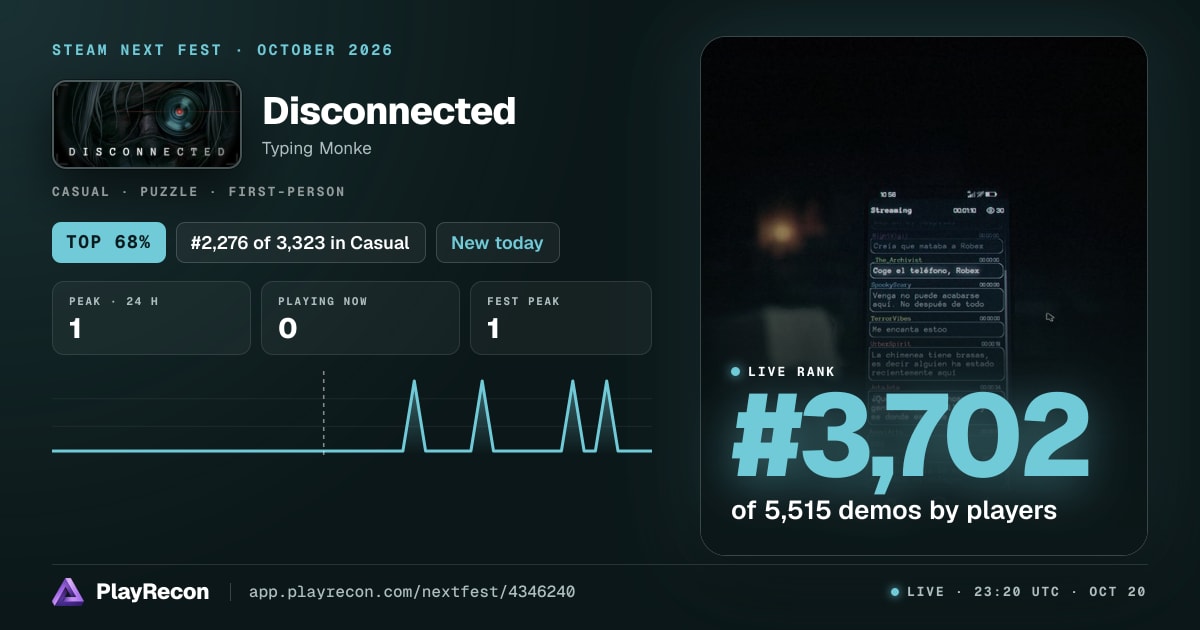Screen dimensions: 1200x630
Task: Click the LIVE RANK indicator dot
Action: 736,371
